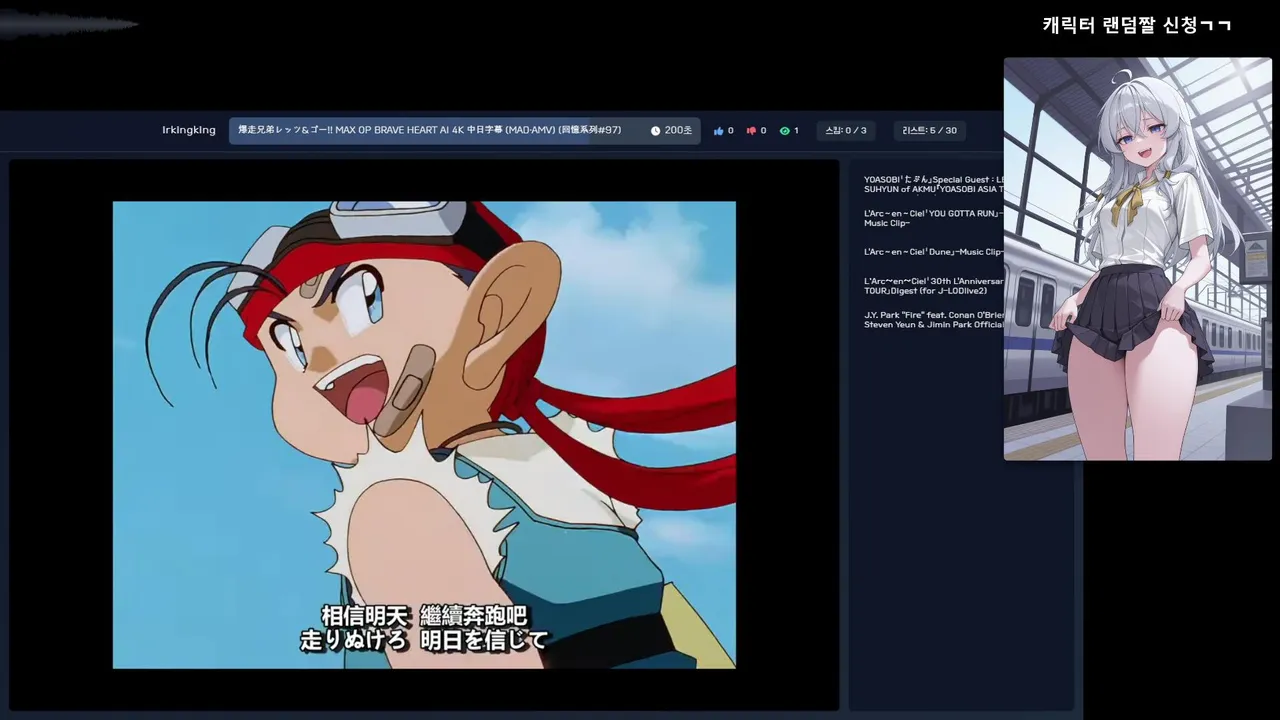Image resolution: width=1280 pixels, height=720 pixels.
Task: Click the thumbs-up like icon
Action: click(x=718, y=131)
